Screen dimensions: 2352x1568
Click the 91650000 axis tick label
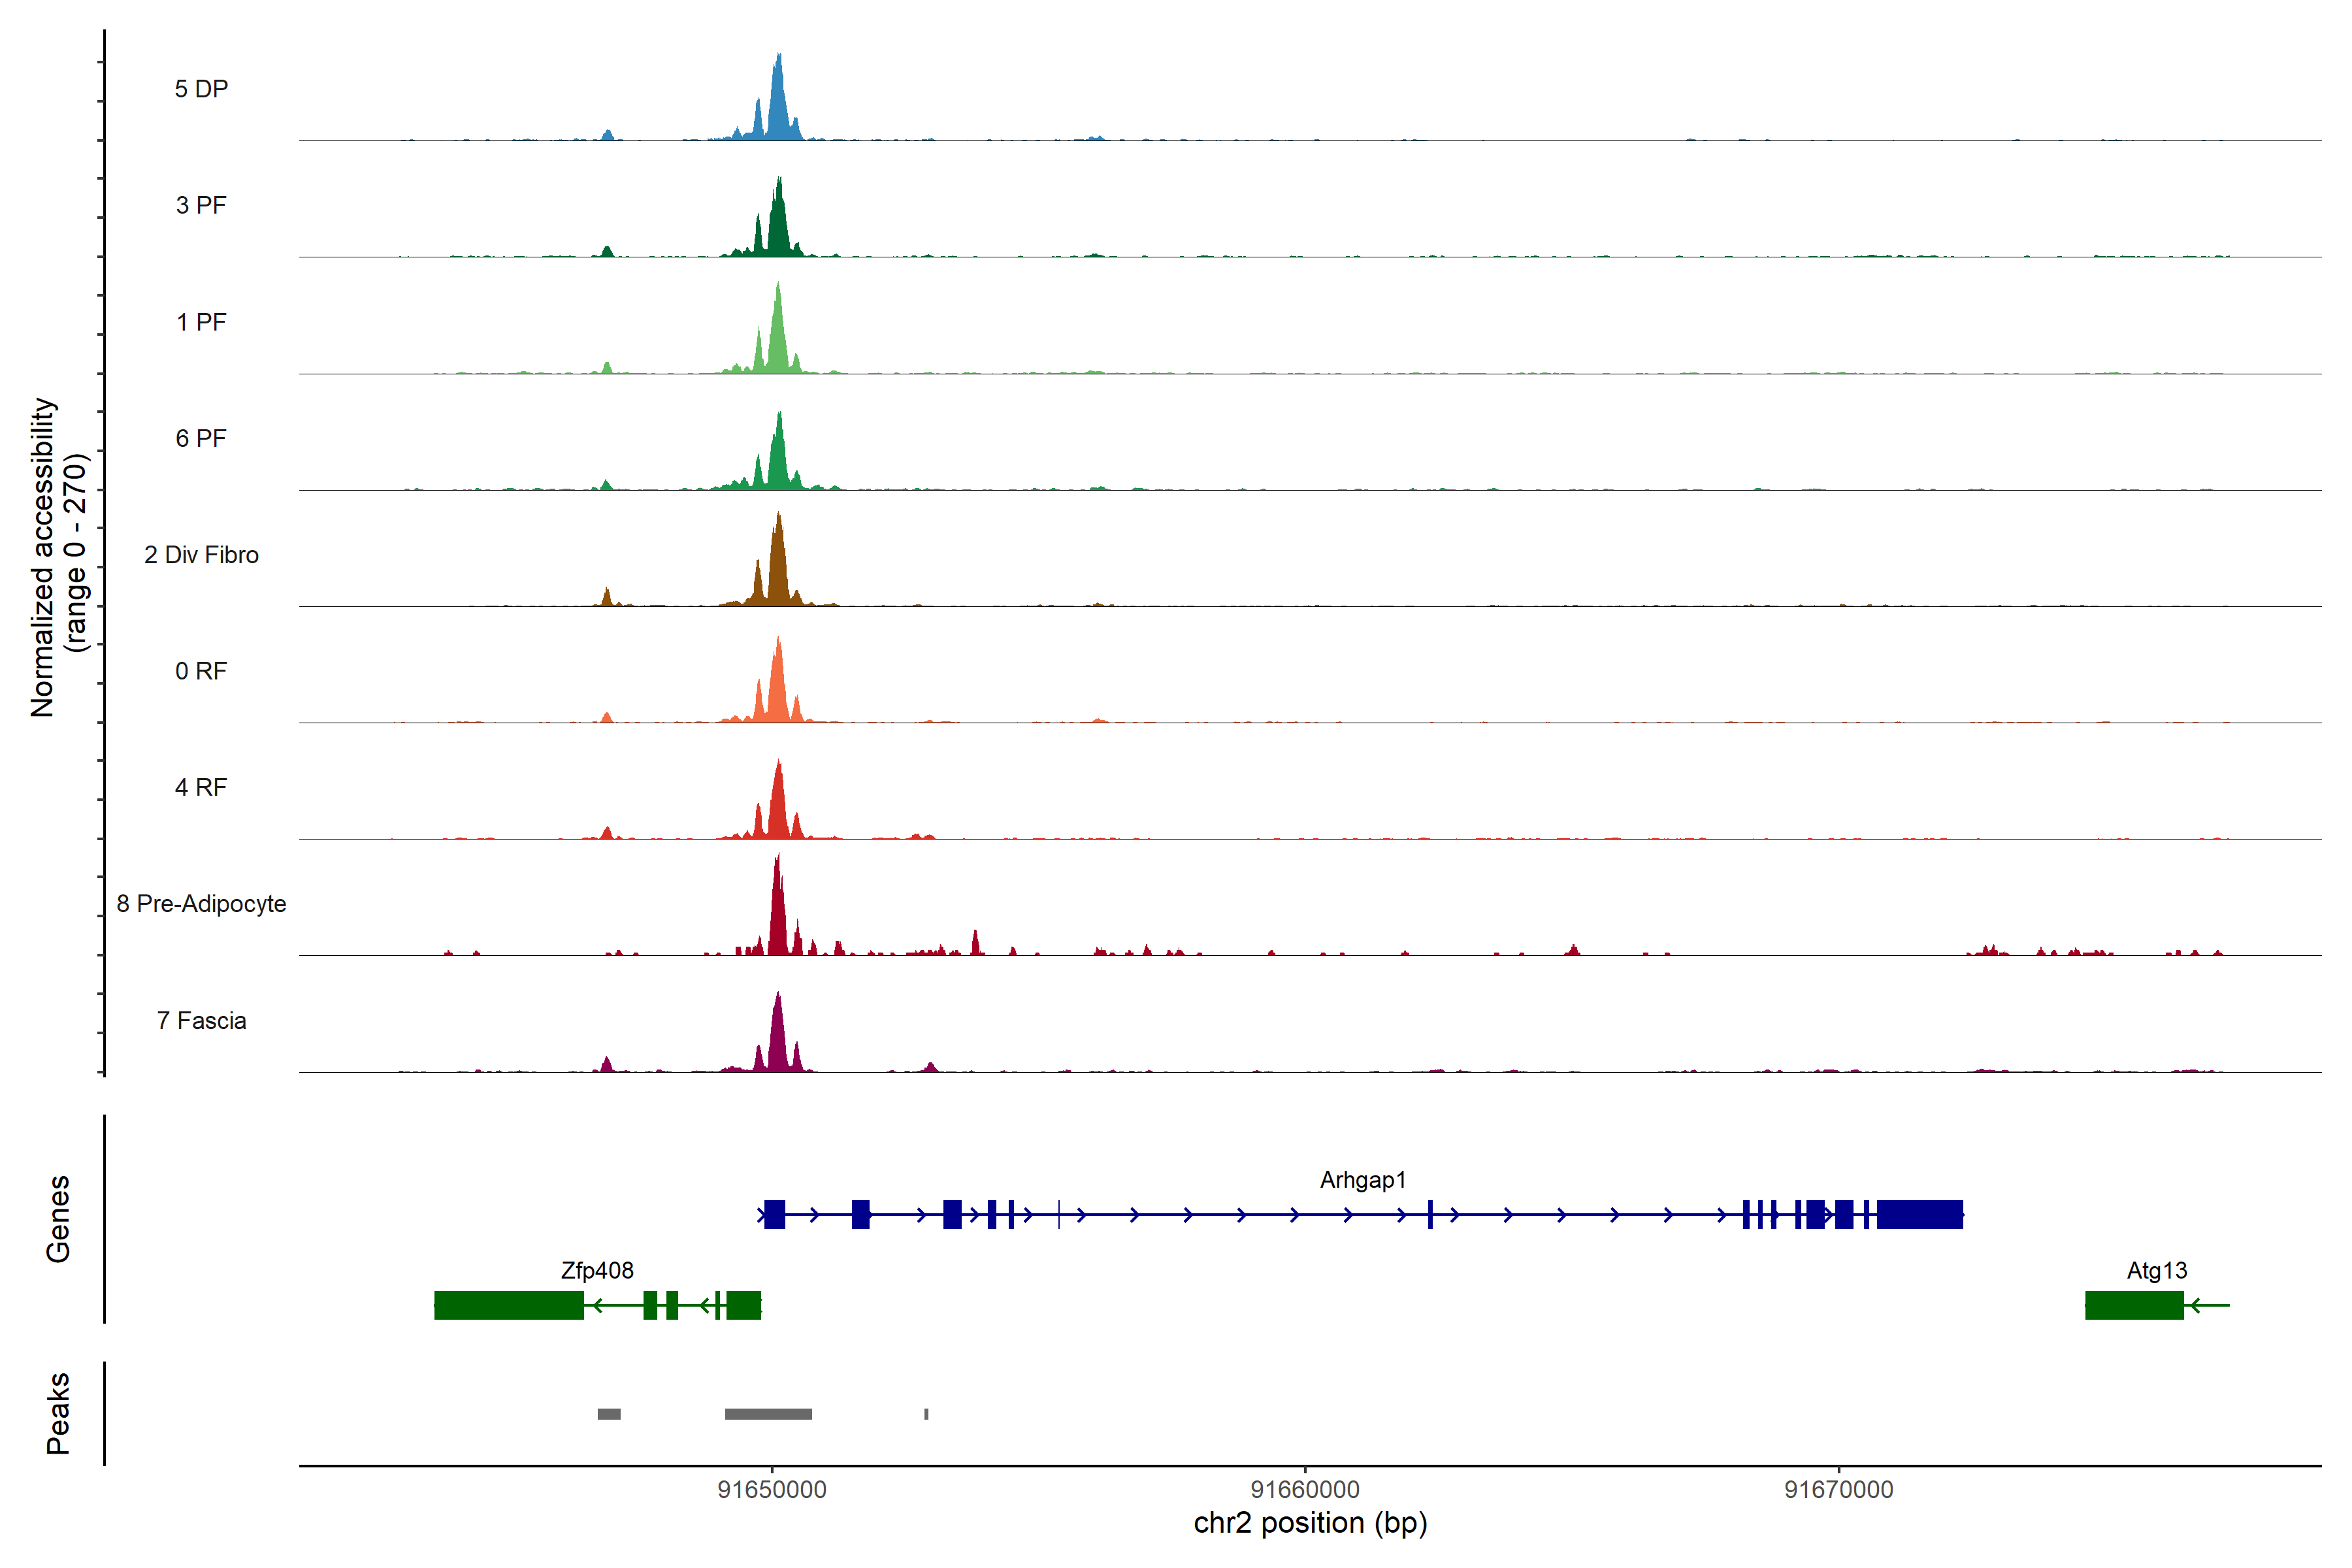pyautogui.click(x=772, y=1490)
